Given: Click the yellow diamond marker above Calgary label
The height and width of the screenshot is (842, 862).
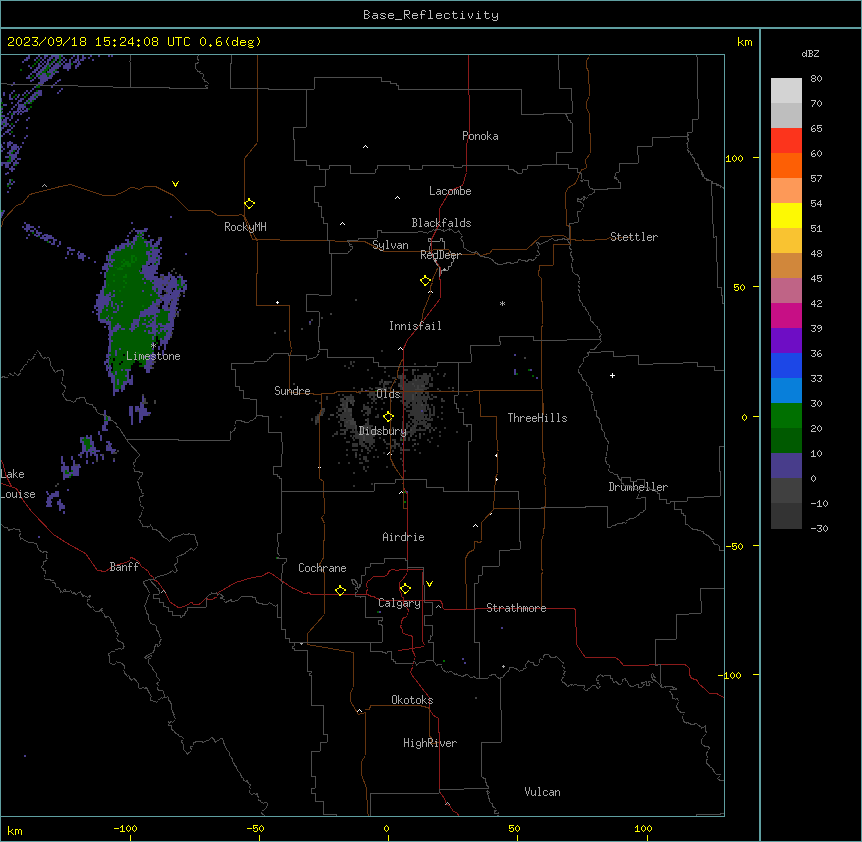Looking at the screenshot, I should click(x=405, y=589).
